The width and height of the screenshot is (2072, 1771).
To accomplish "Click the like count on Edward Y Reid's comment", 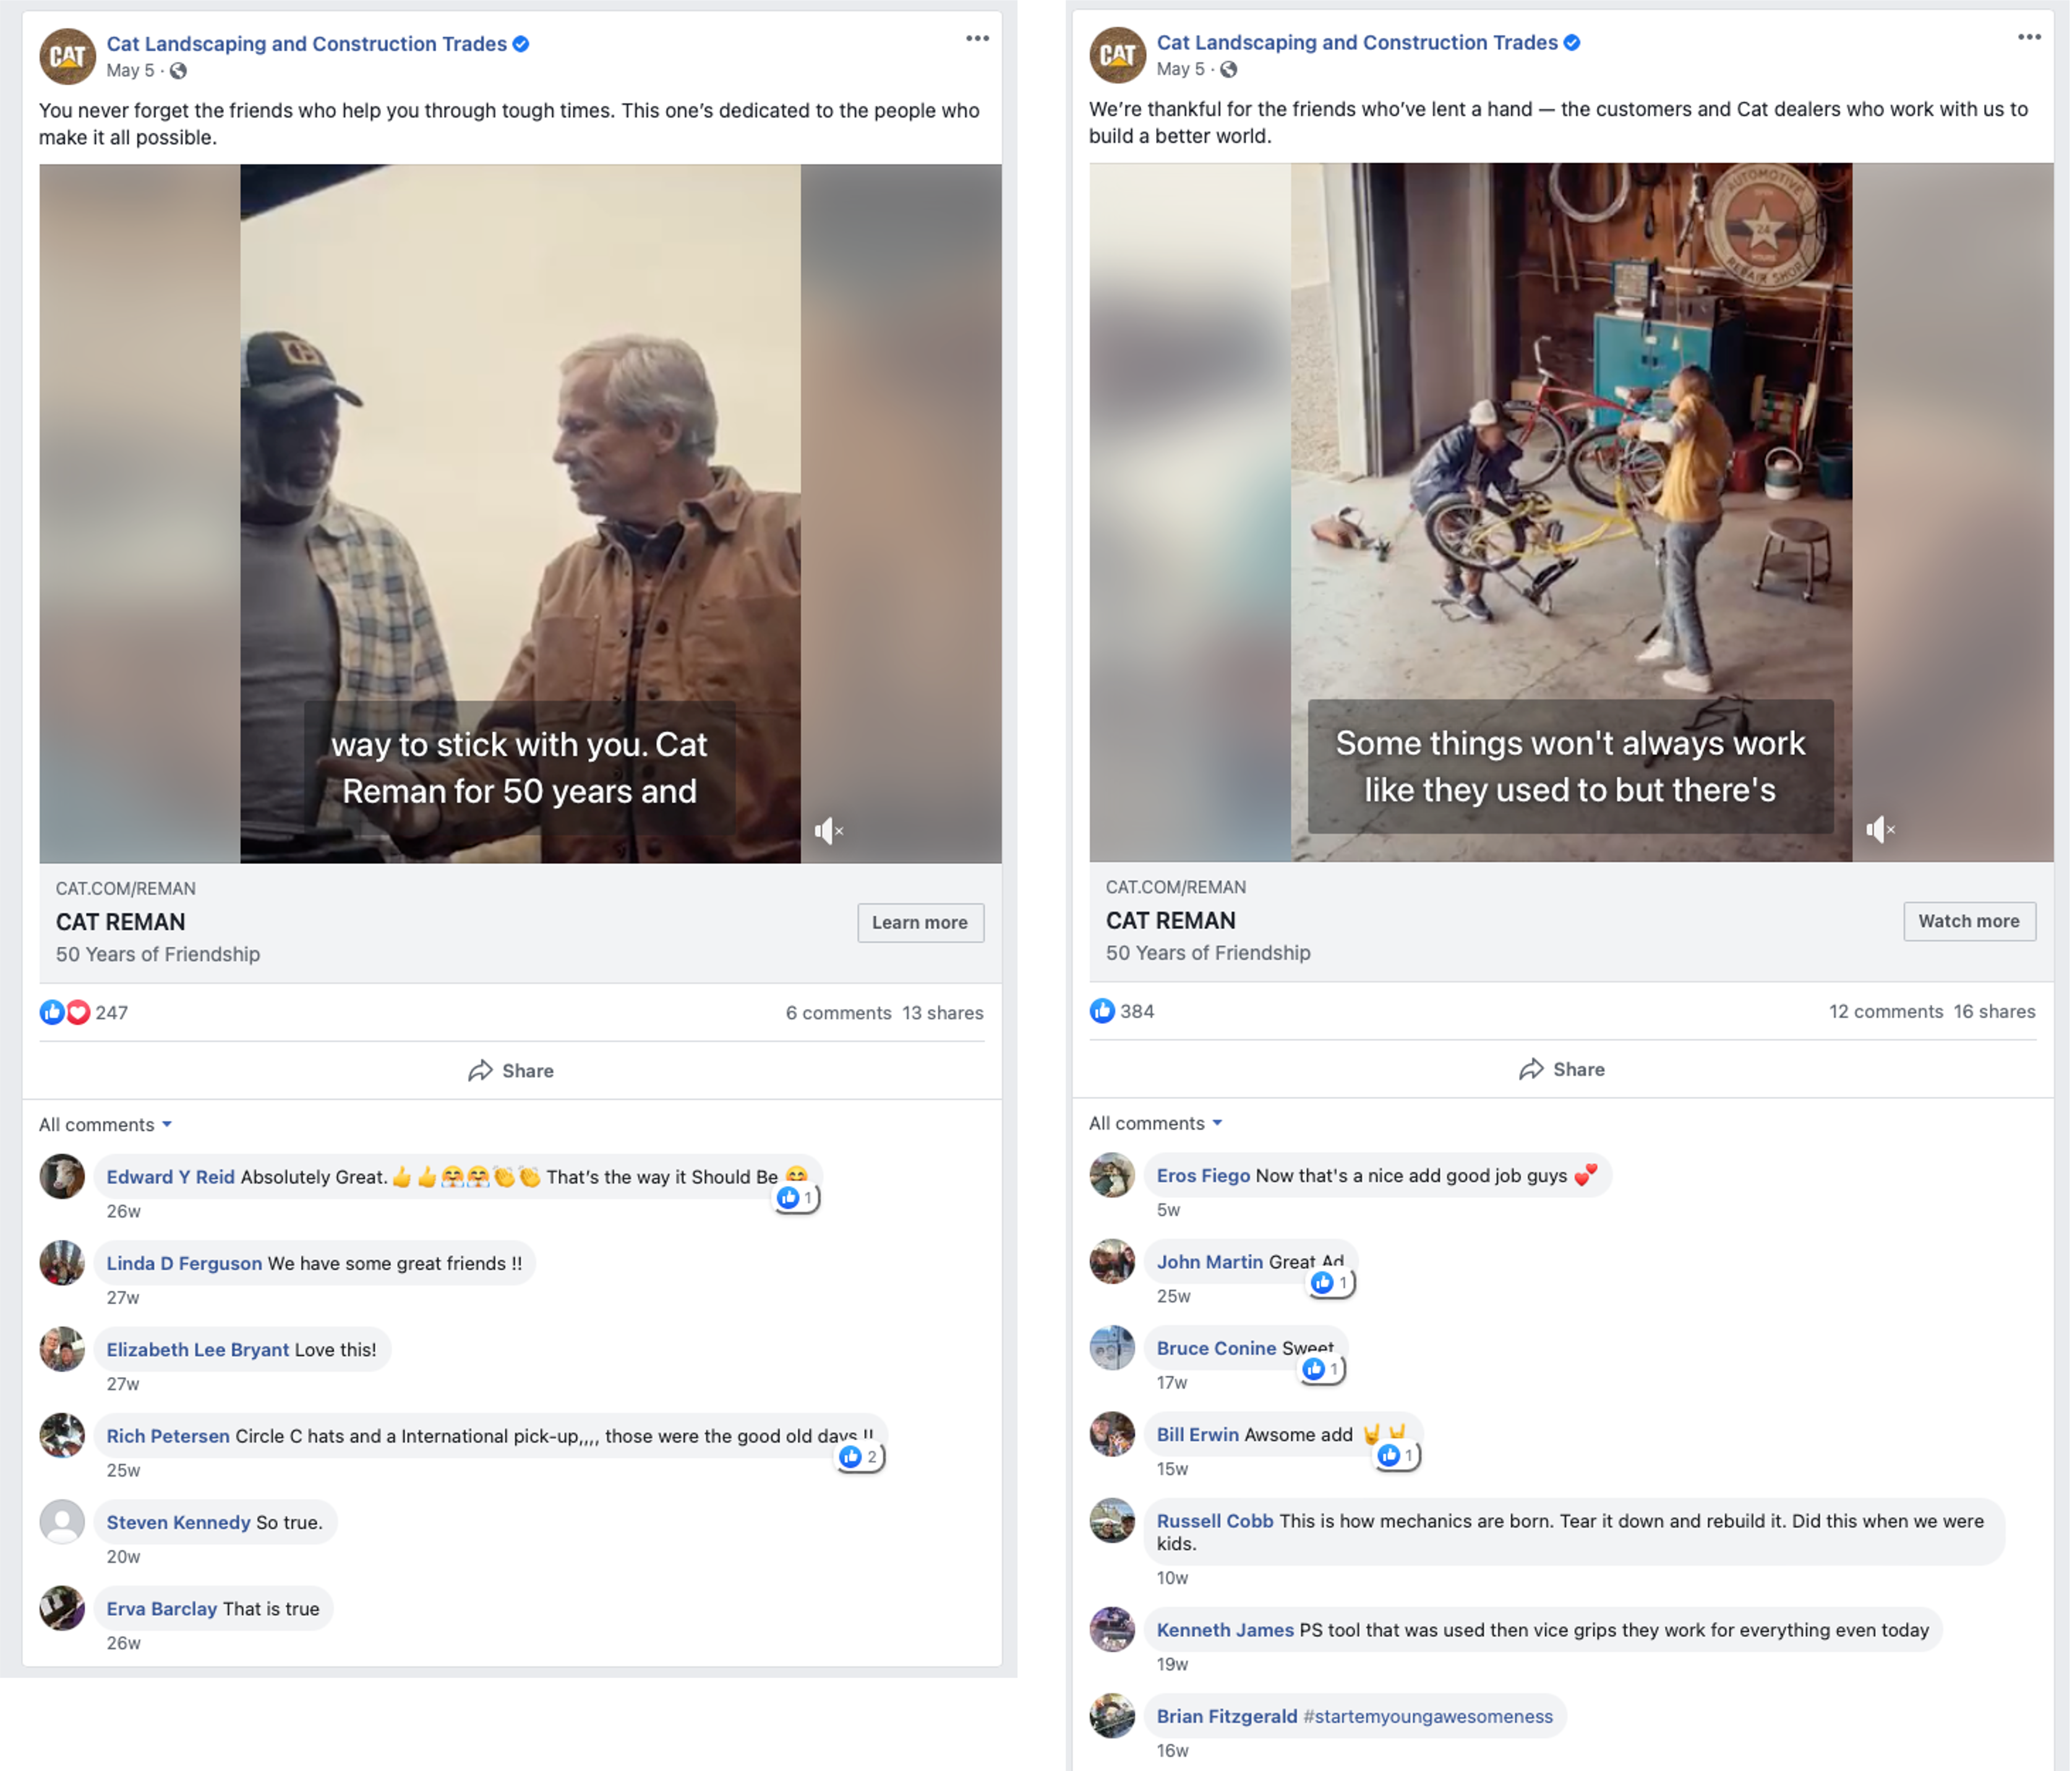I will coord(797,1198).
